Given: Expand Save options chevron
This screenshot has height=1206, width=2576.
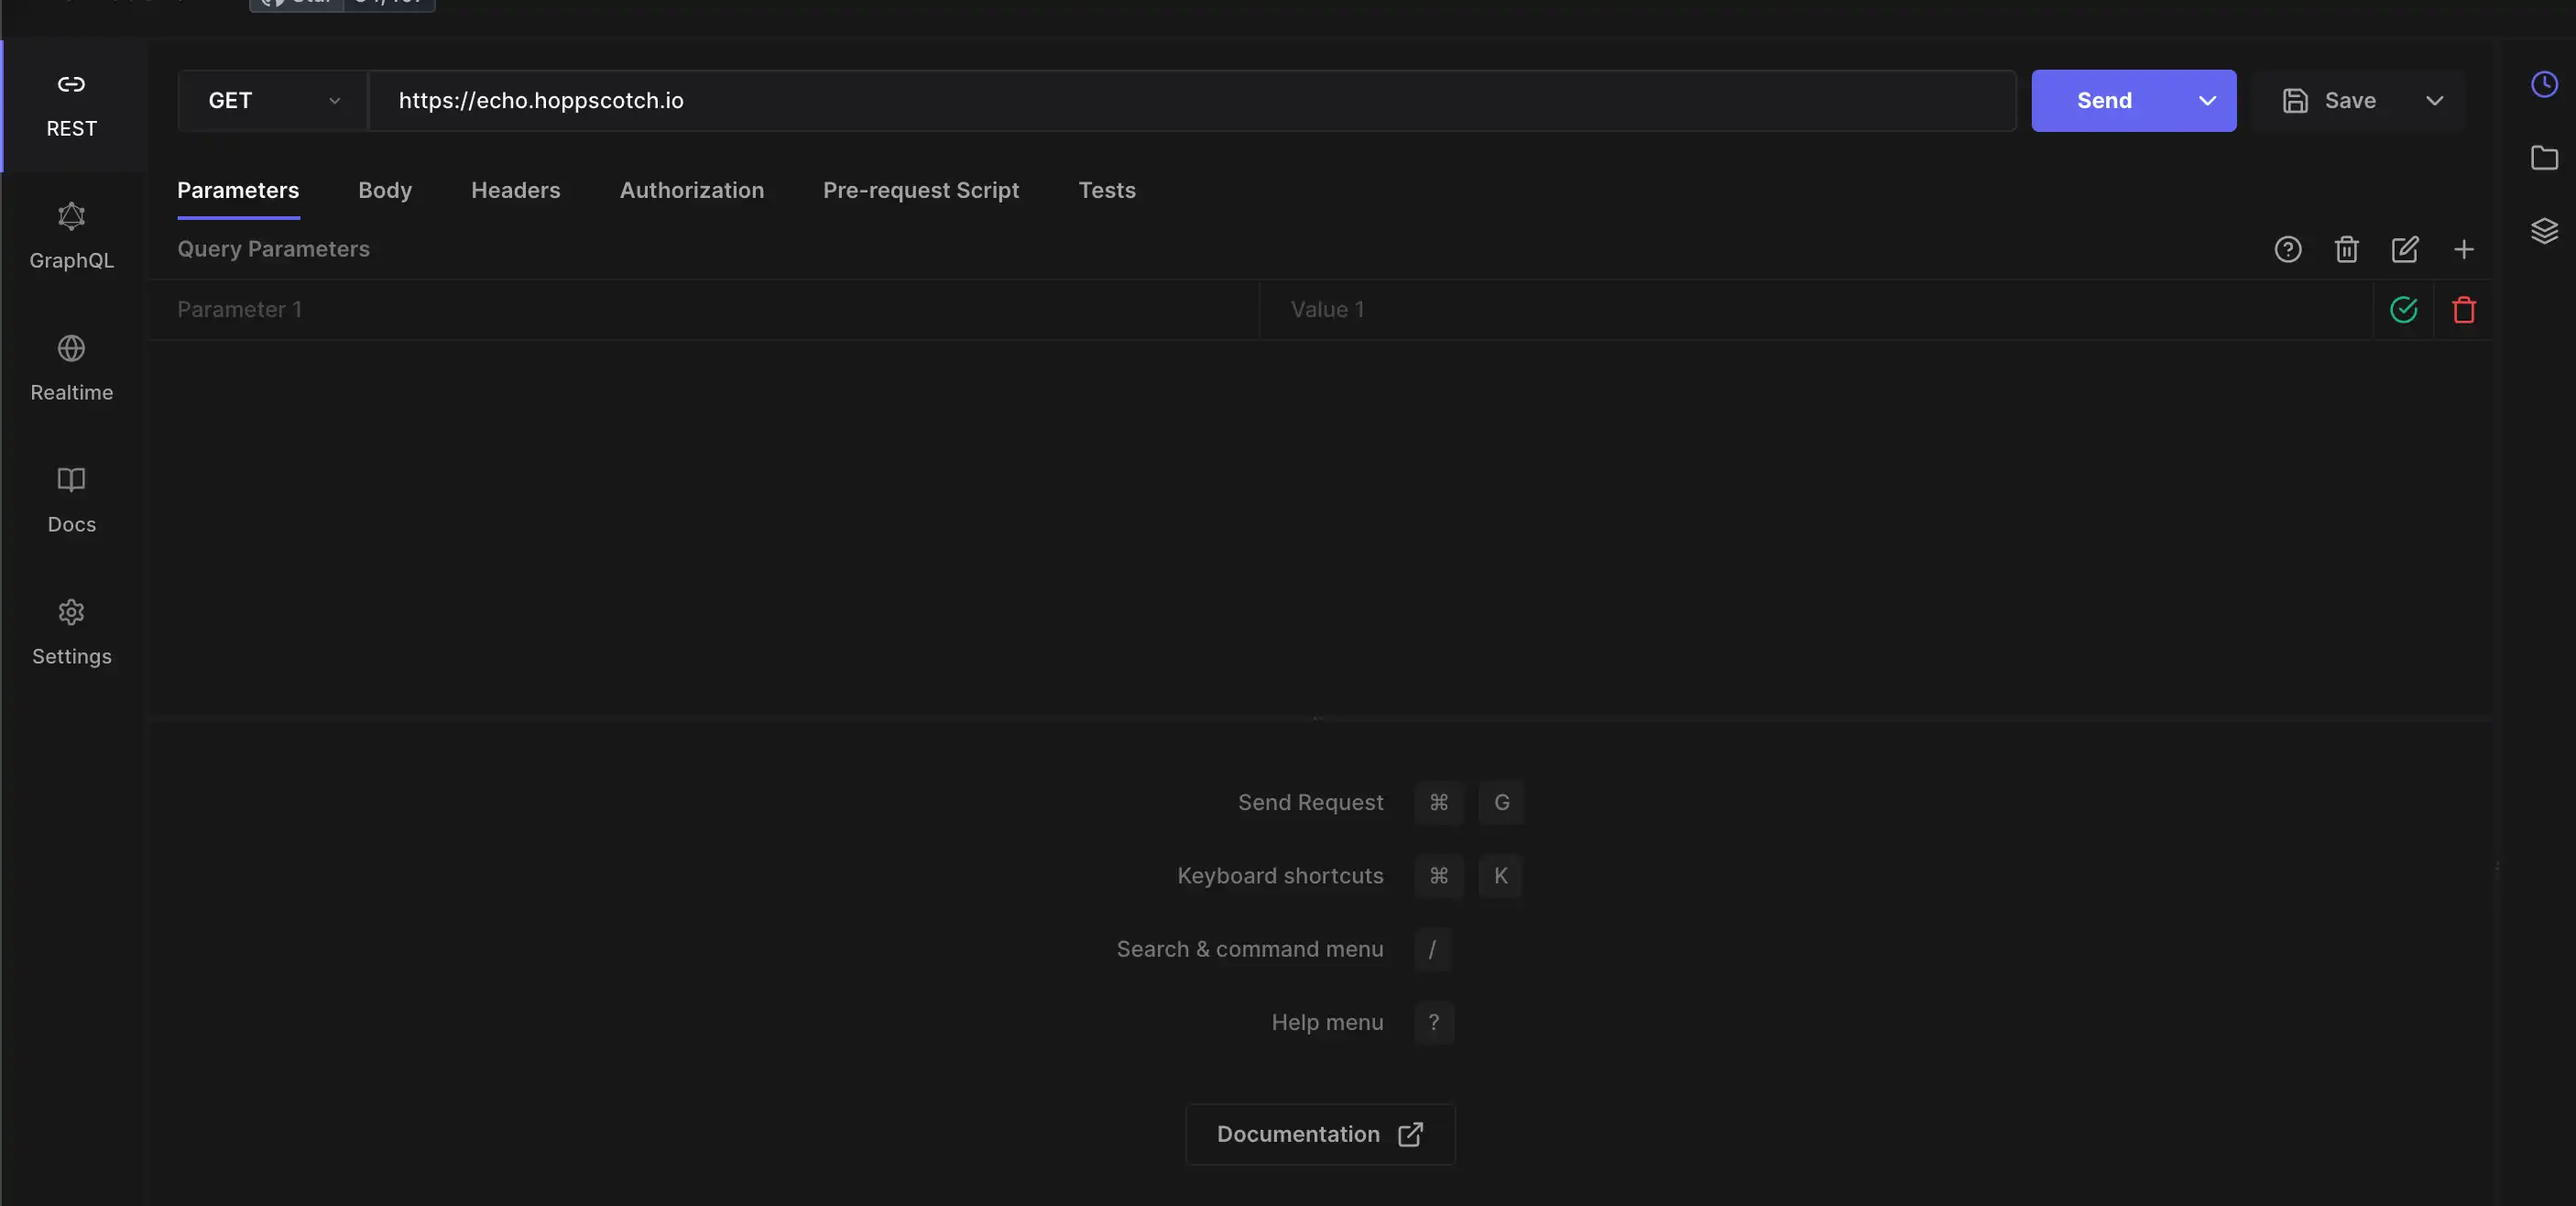Looking at the screenshot, I should click(2434, 101).
